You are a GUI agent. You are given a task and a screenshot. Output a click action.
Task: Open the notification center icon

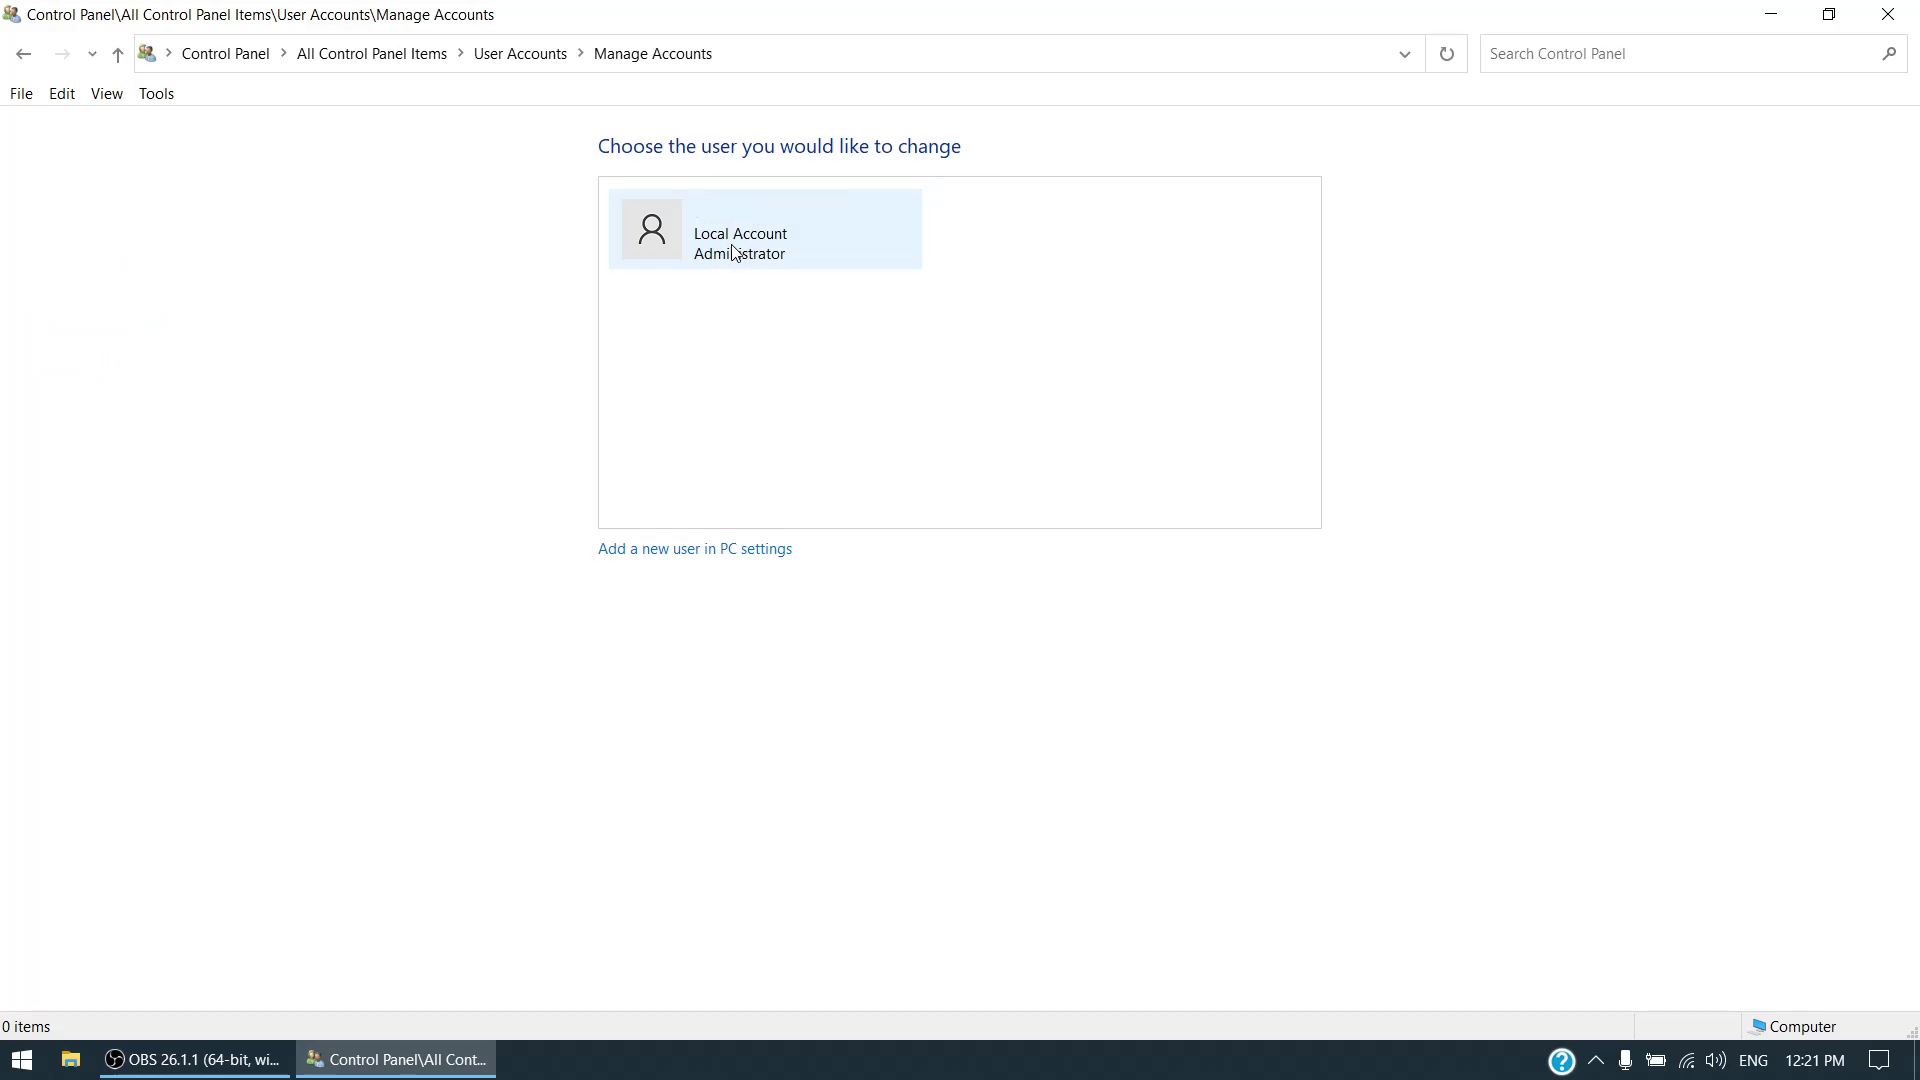click(x=1879, y=1060)
